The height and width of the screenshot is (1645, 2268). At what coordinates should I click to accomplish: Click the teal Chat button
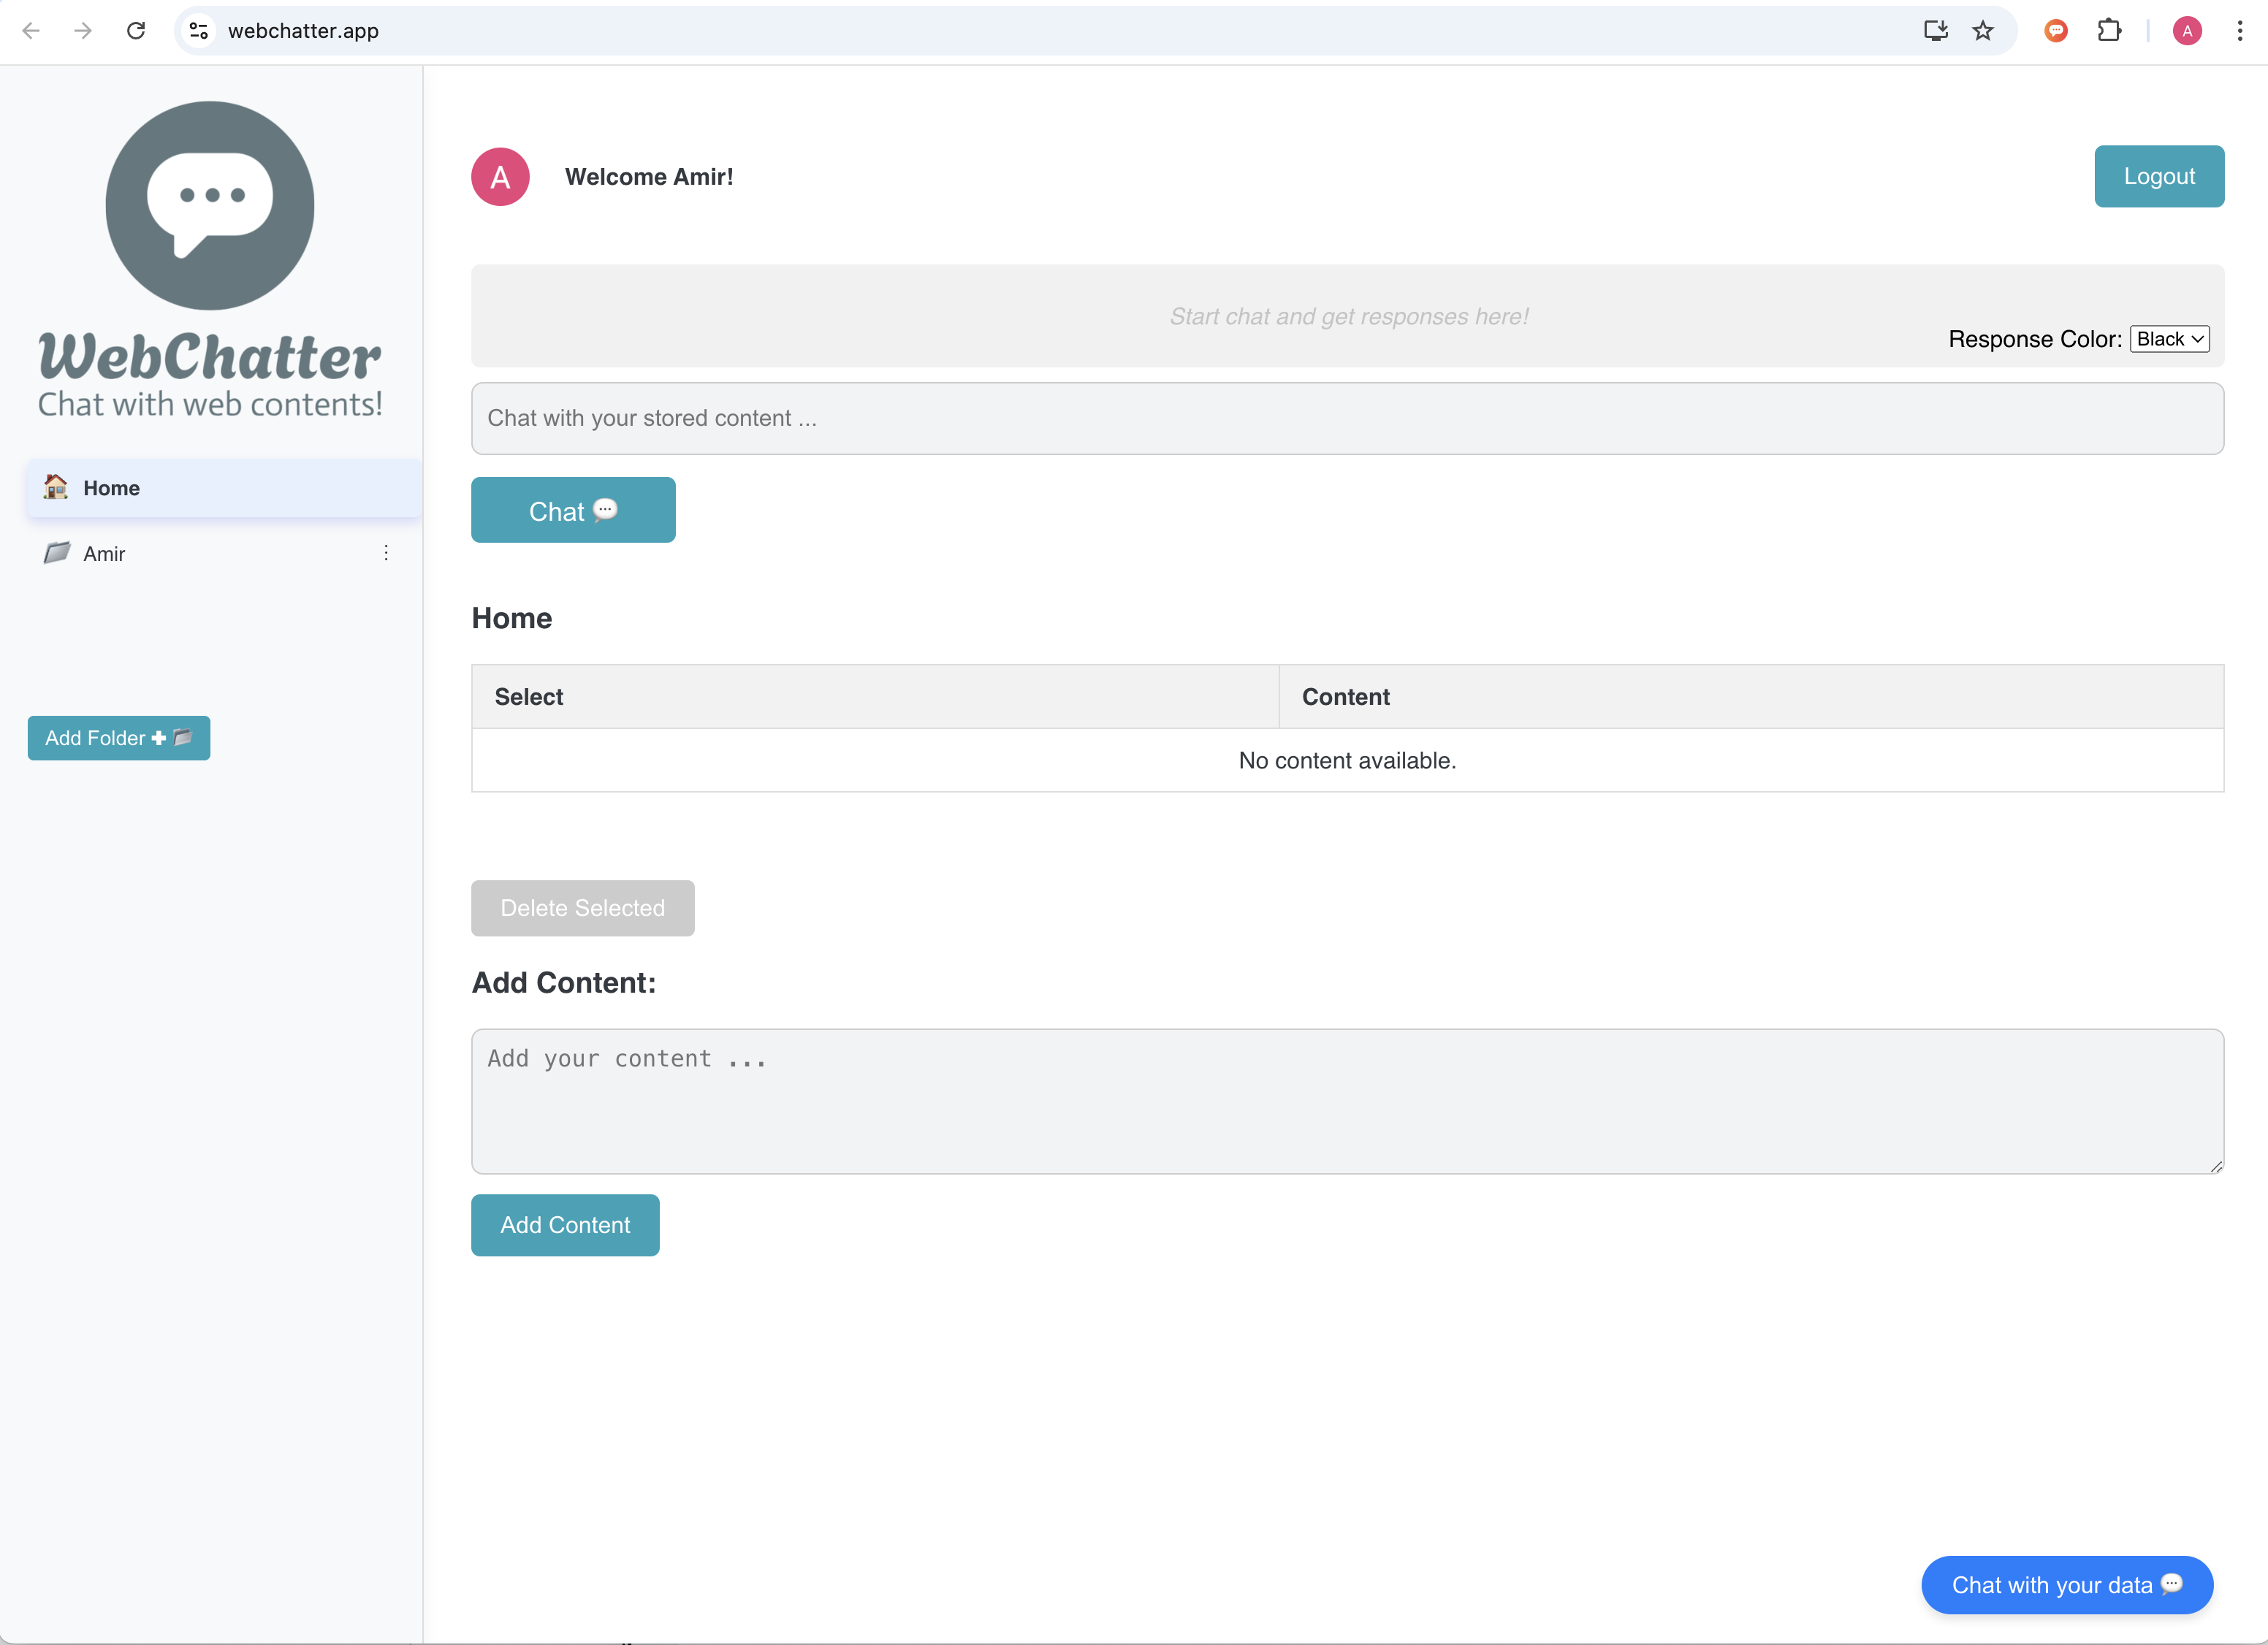pos(573,510)
